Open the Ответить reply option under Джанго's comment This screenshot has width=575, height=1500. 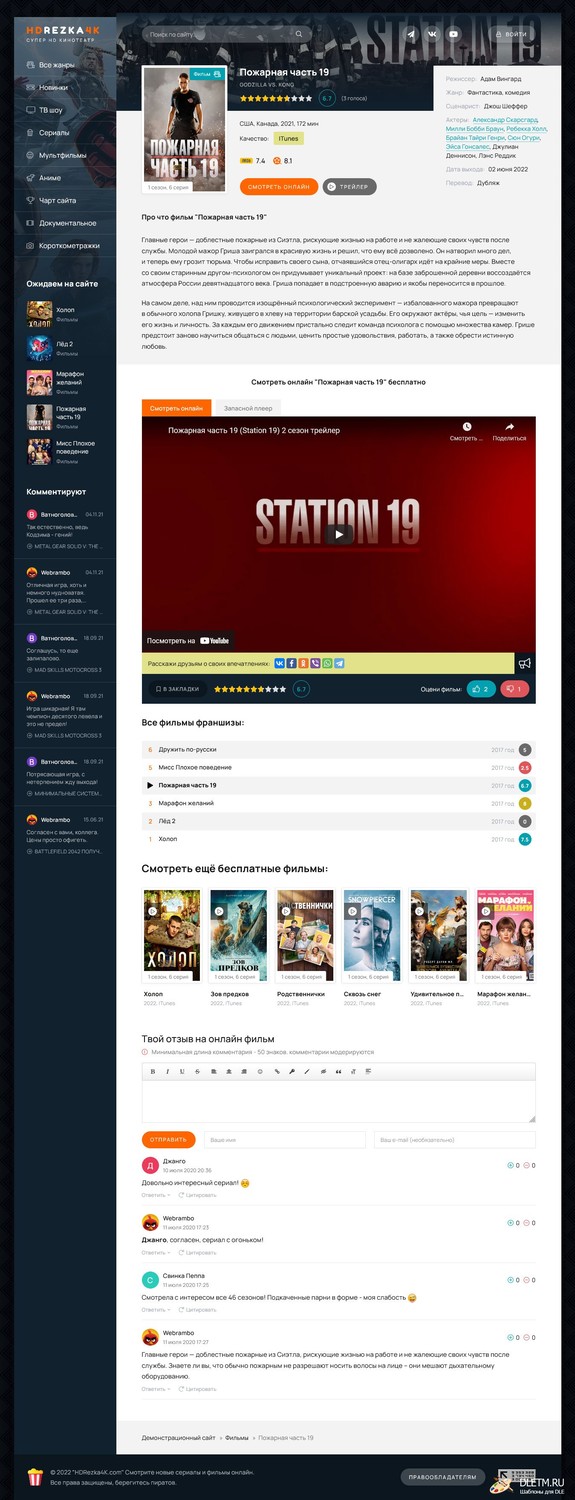(x=155, y=1195)
